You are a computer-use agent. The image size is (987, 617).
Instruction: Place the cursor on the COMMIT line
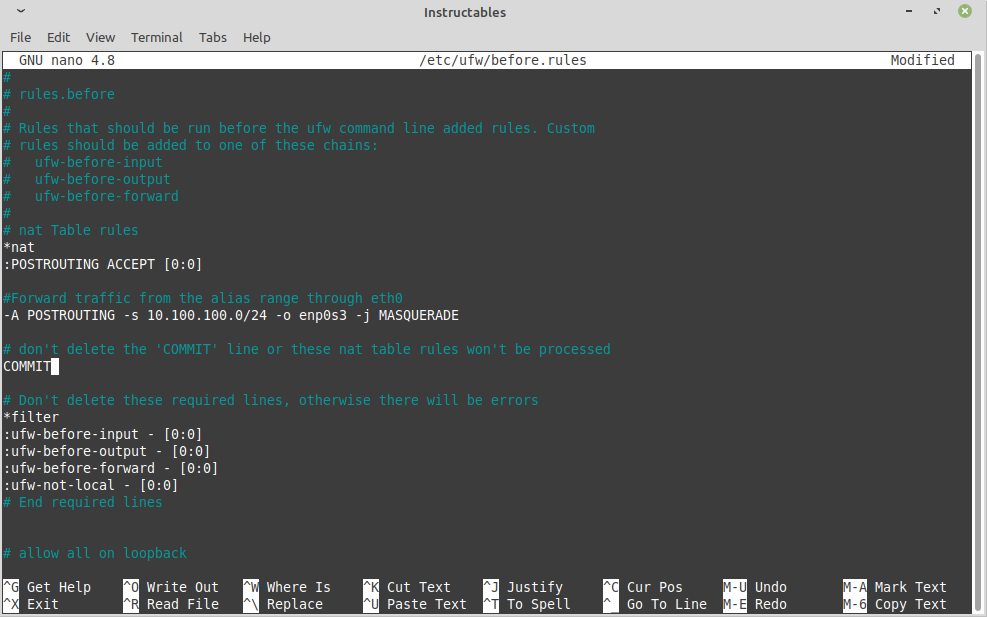coord(28,366)
